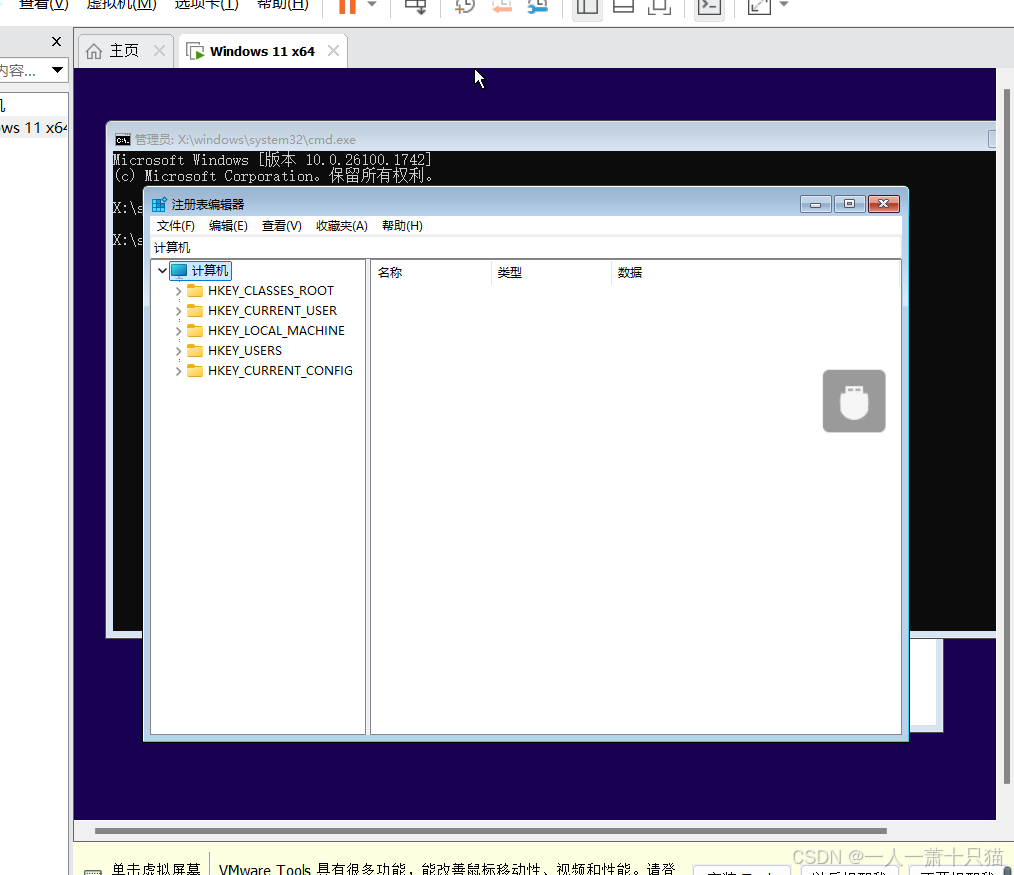Maximize the Registry Editor window
The image size is (1014, 875).
(x=850, y=204)
